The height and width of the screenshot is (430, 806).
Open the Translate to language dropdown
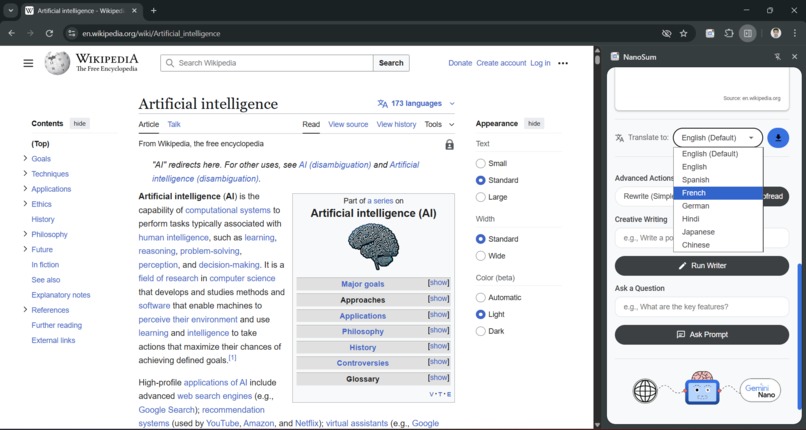718,138
